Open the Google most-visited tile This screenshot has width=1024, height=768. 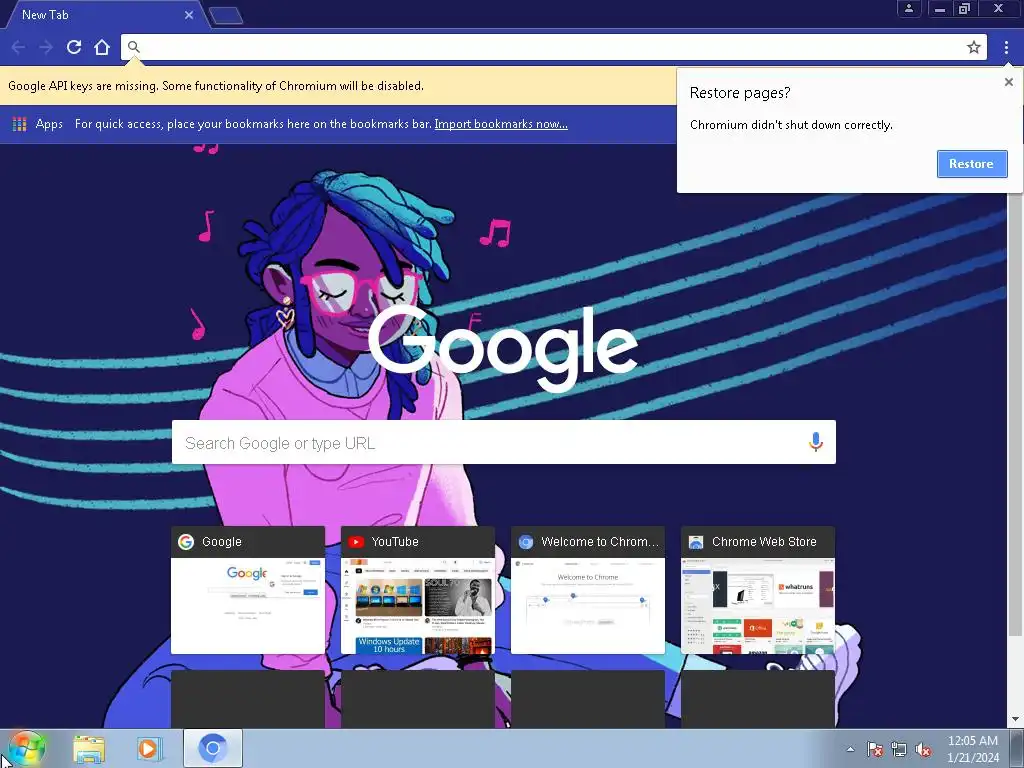[x=248, y=590]
